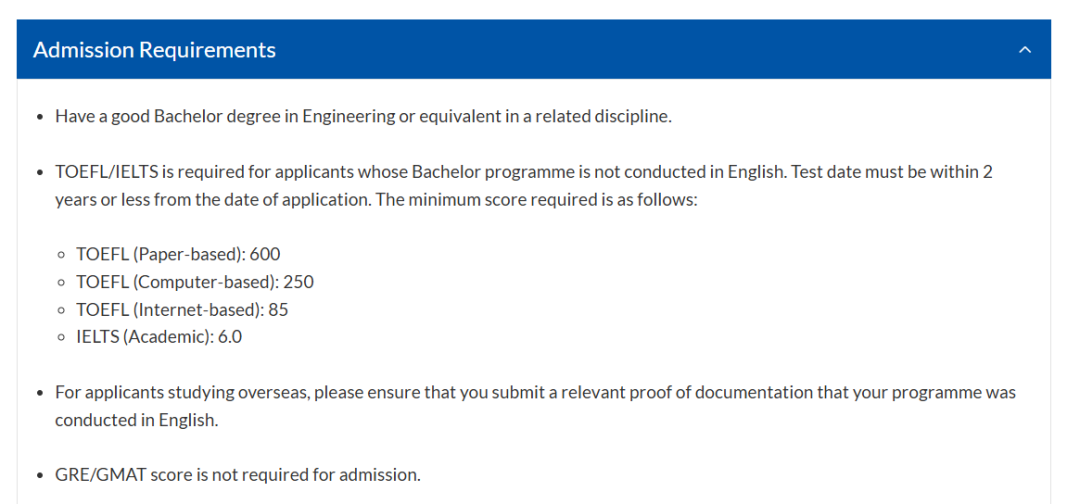Select the TOEFL (Internet-based): 85 item
This screenshot has width=1080, height=504.
[182, 310]
